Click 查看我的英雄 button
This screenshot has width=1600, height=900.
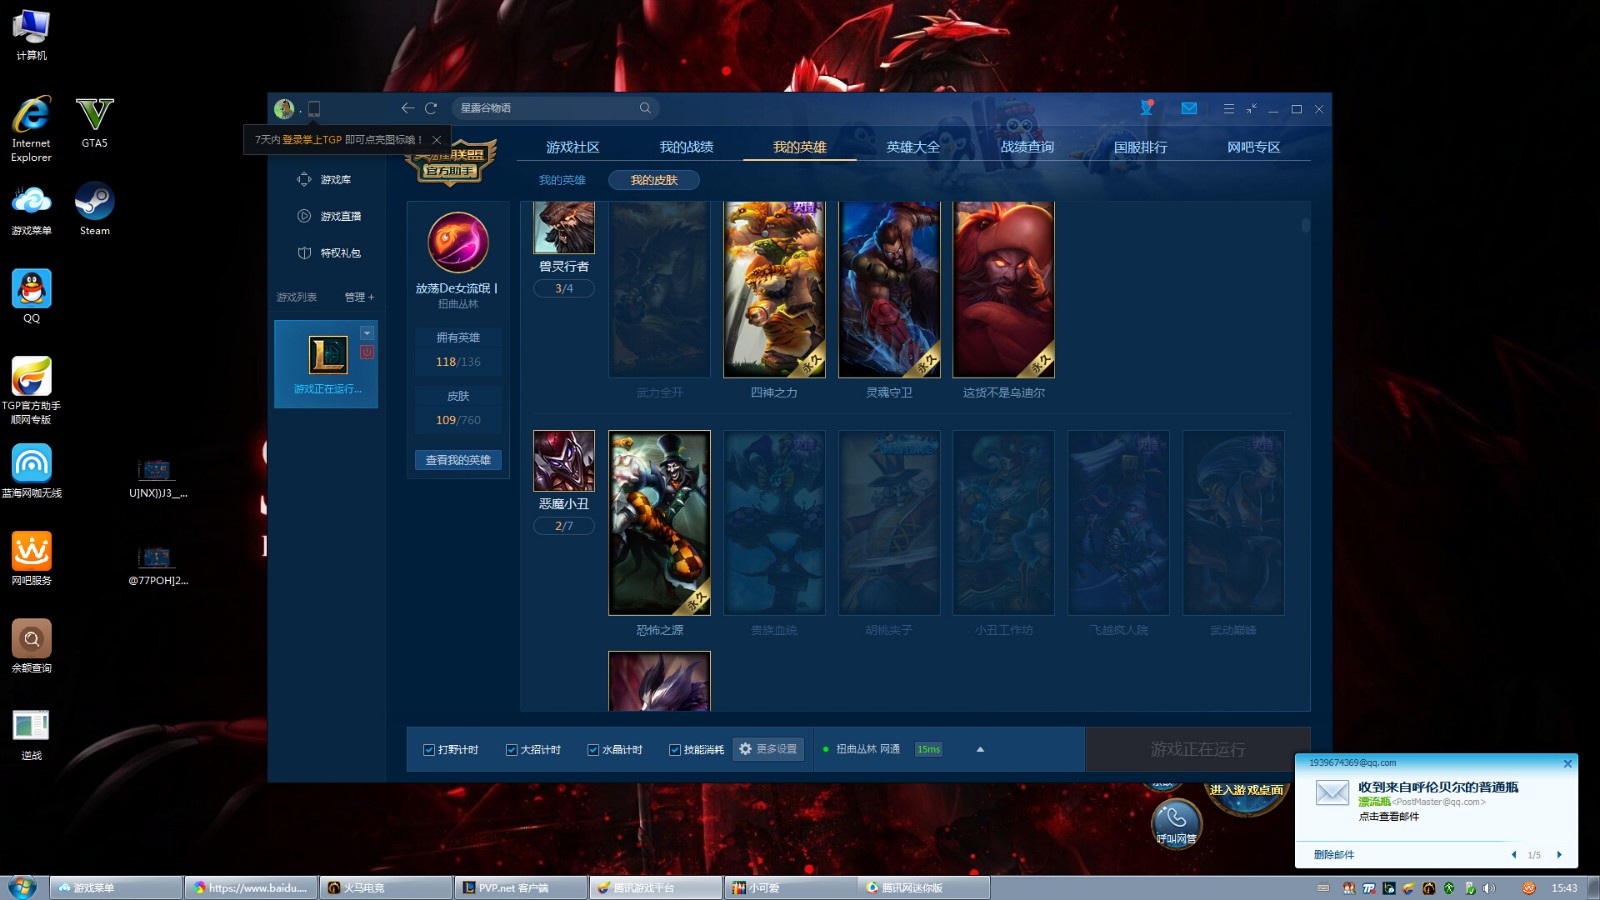(458, 460)
